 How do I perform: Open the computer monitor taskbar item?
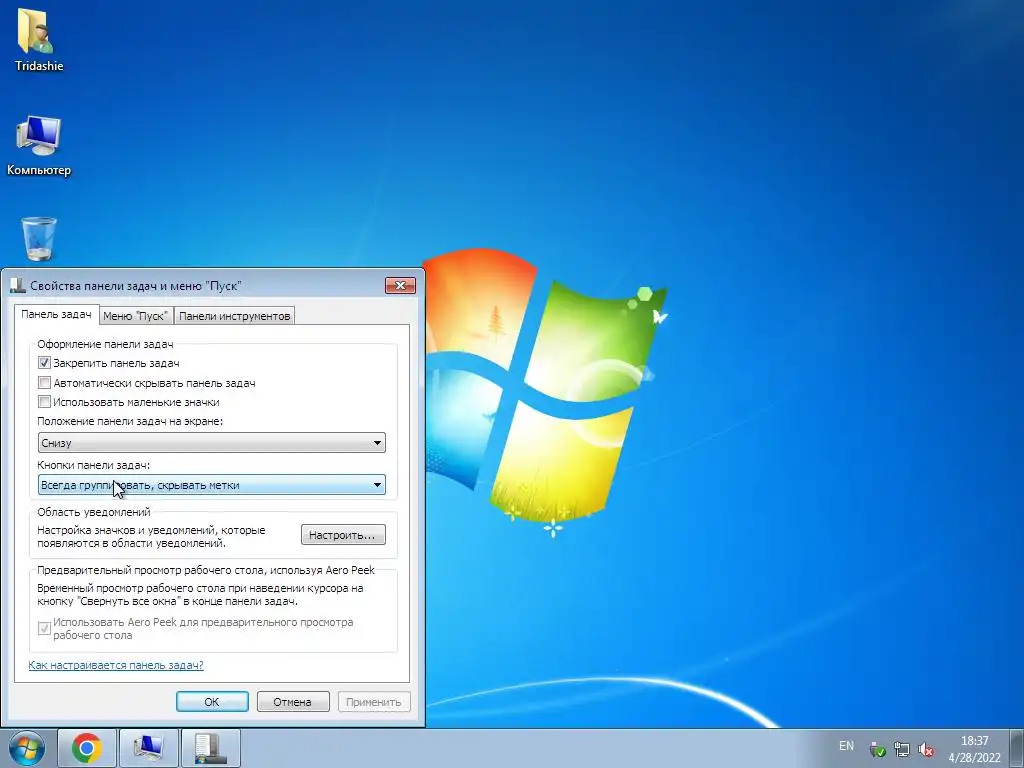click(148, 748)
